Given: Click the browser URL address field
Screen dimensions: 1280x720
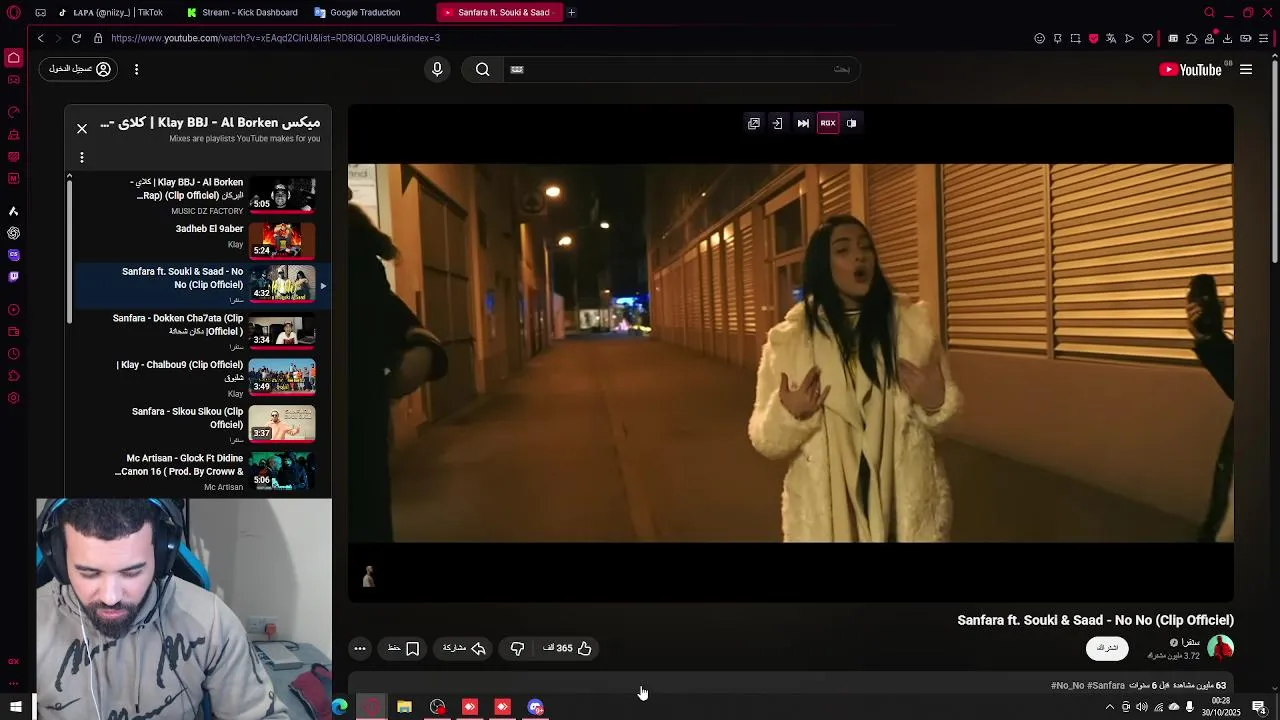Looking at the screenshot, I should coord(560,38).
